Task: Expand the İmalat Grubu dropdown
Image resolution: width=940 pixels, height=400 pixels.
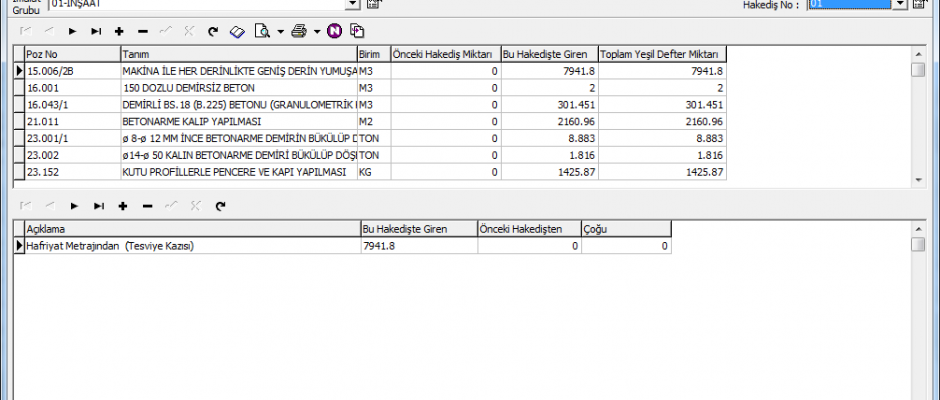Action: click(352, 4)
